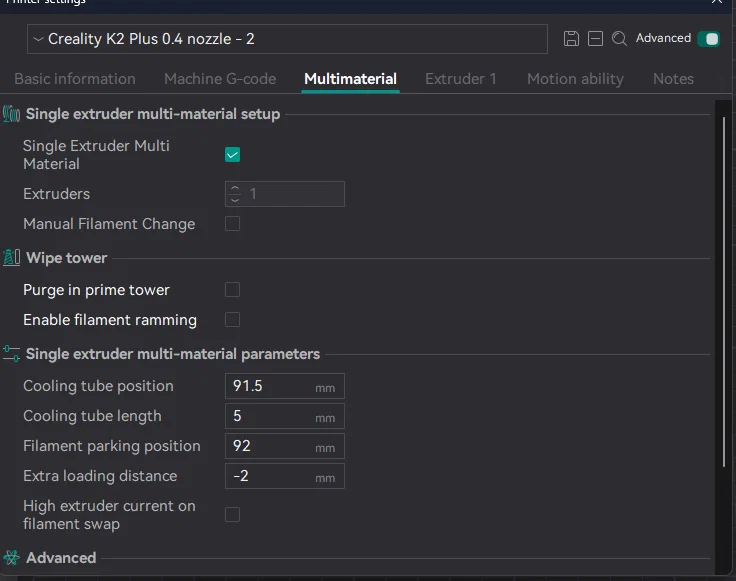Go to the Extruder 1 tab
The height and width of the screenshot is (581, 736).
[460, 79]
